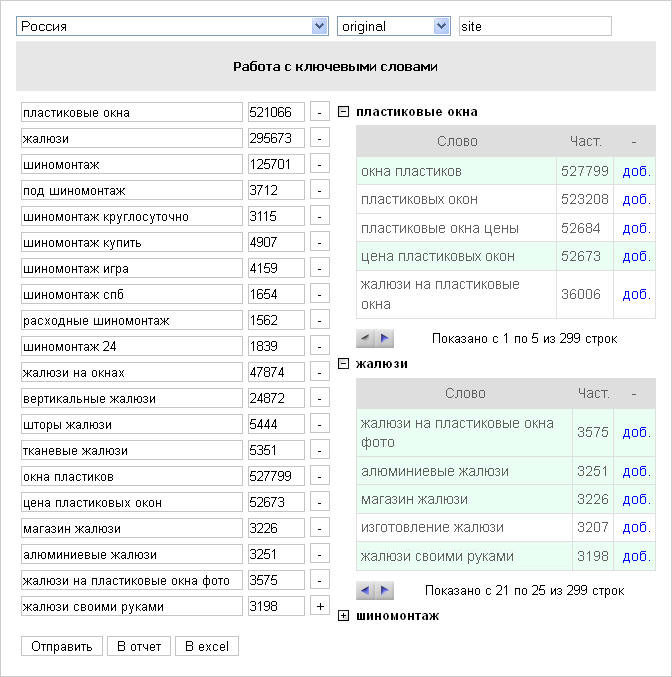Click the 'вертикальные жалюзи' keyword field
Screen dimensions: 672x677
click(x=131, y=399)
